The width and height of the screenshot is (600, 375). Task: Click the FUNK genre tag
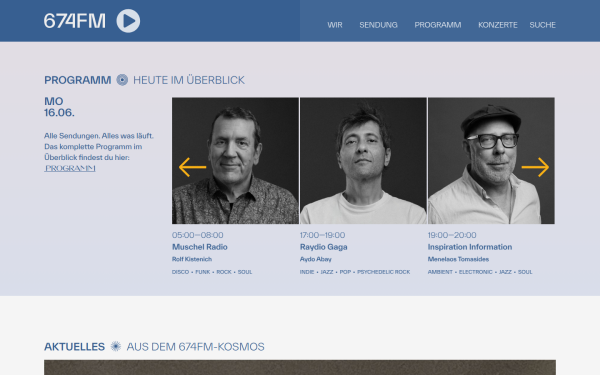pos(203,272)
